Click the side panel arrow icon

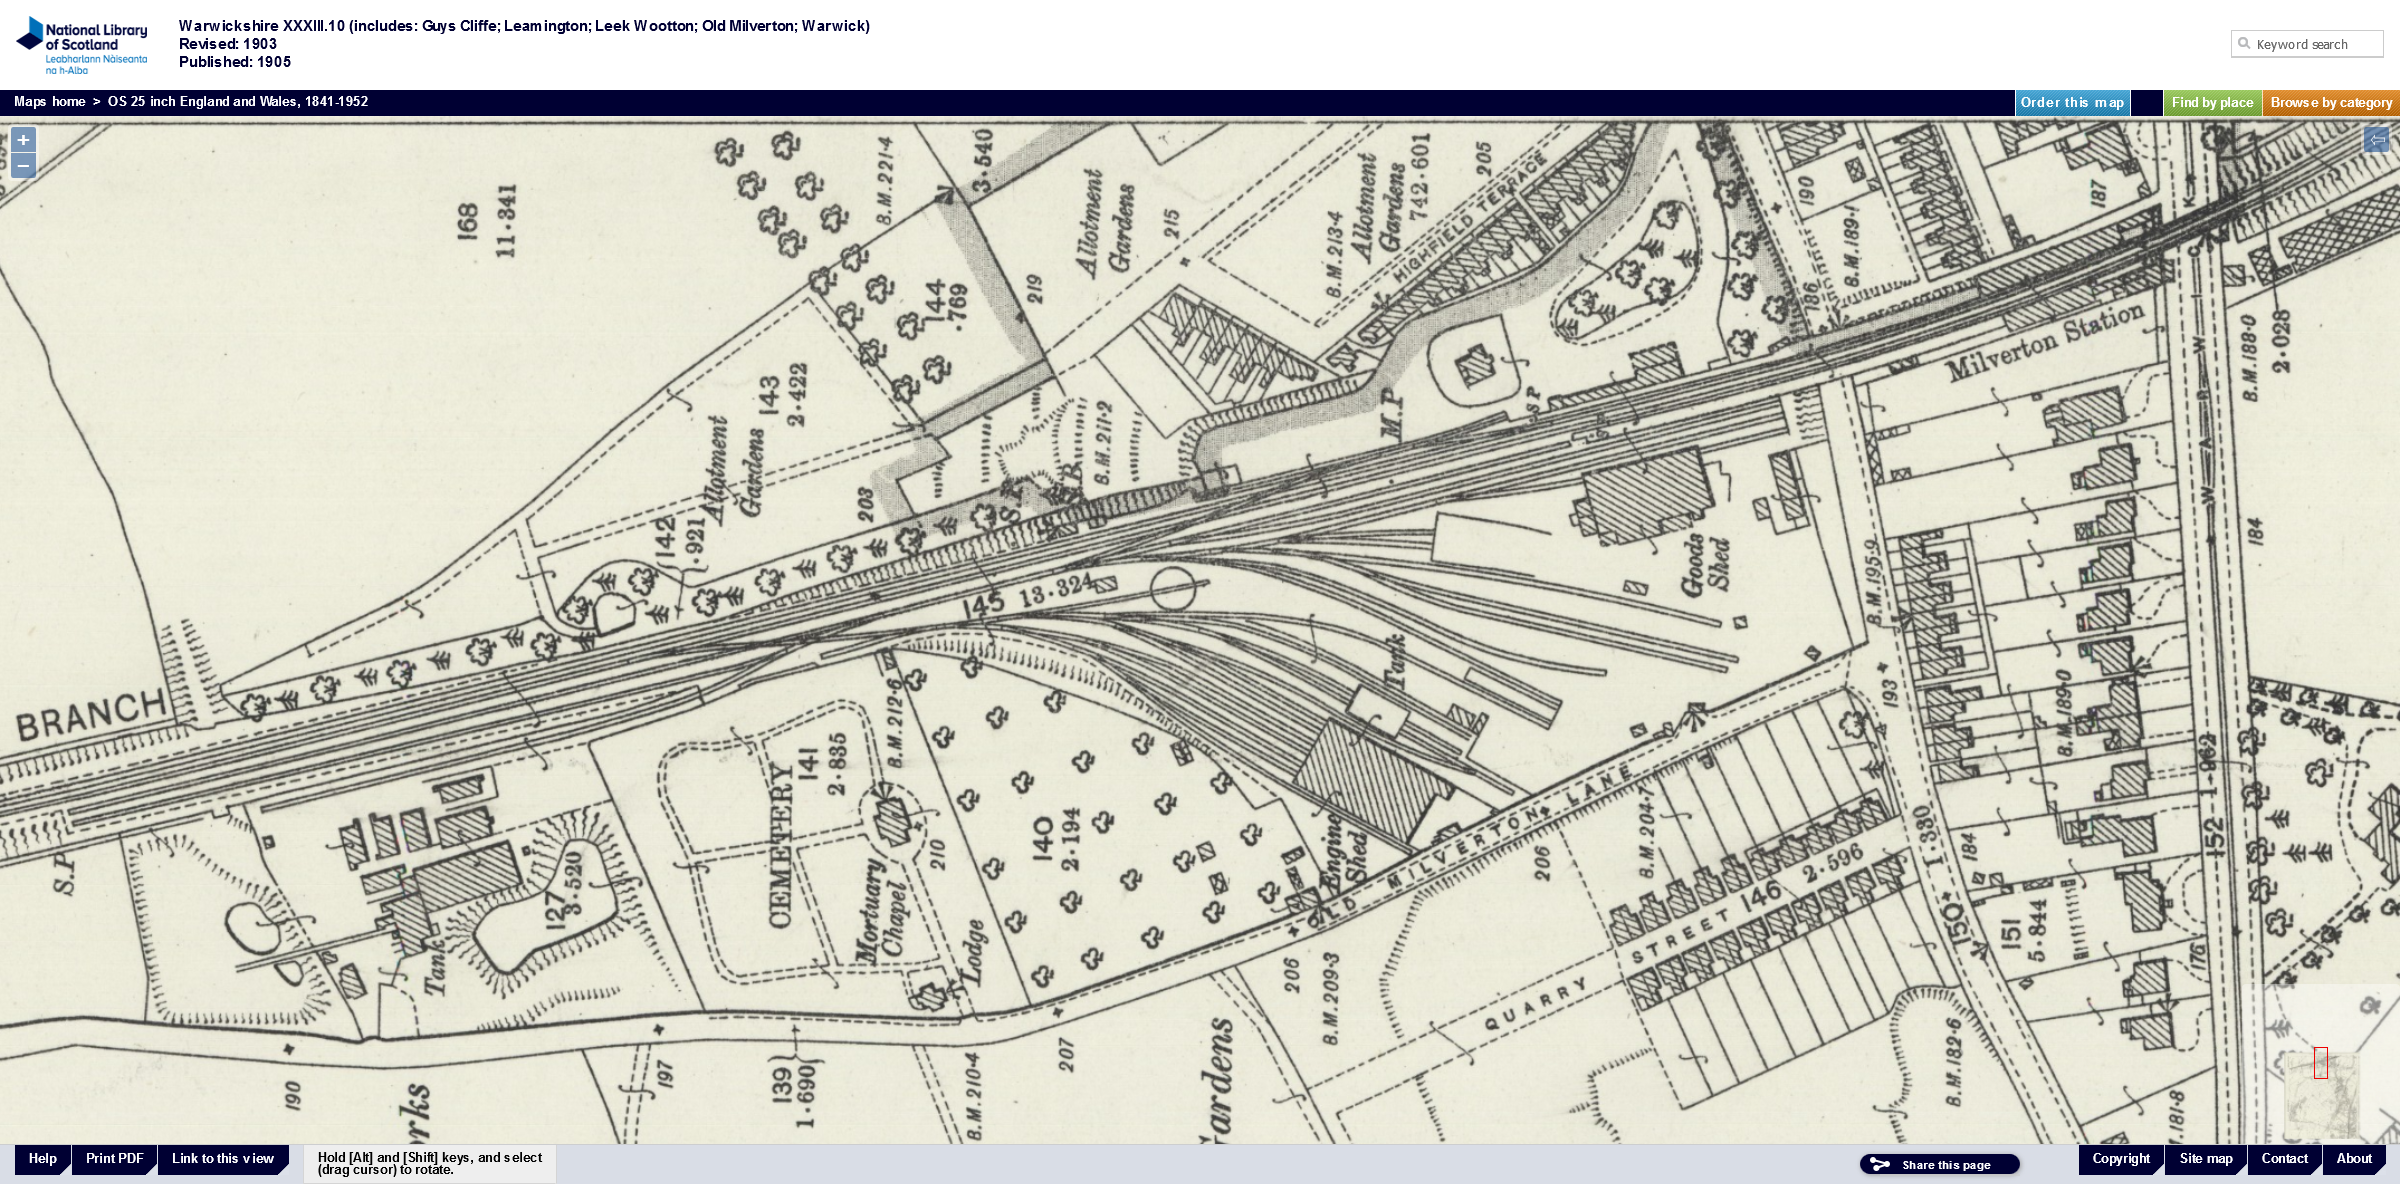pos(2377,140)
